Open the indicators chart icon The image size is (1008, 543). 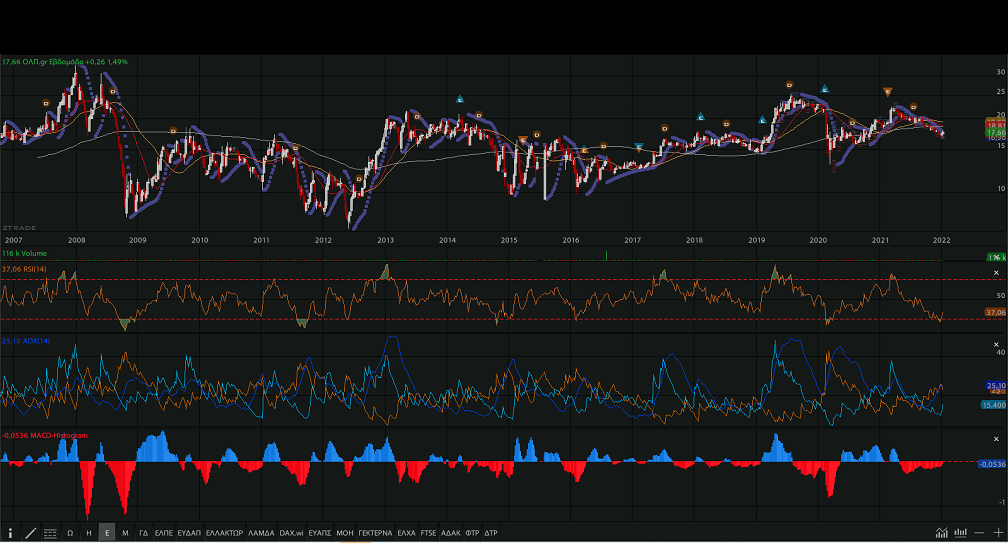tap(942, 532)
